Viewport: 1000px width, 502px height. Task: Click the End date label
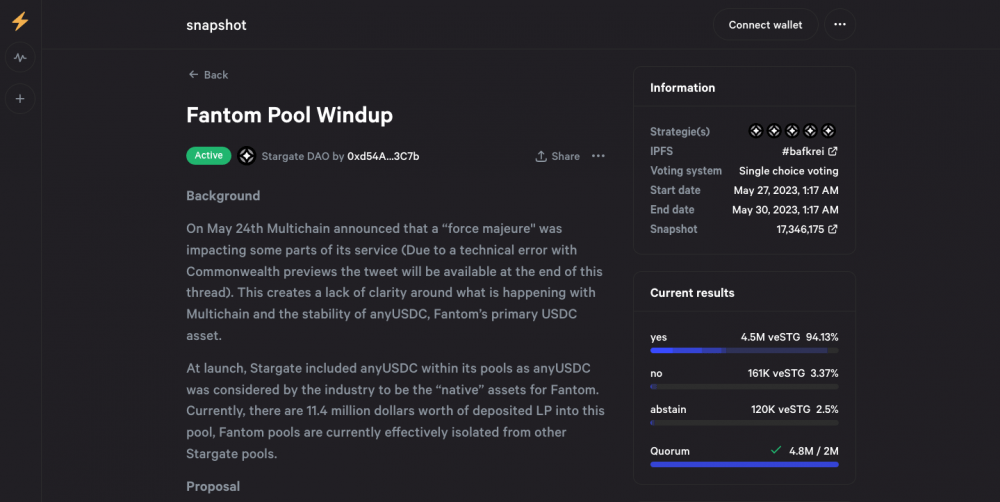672,209
